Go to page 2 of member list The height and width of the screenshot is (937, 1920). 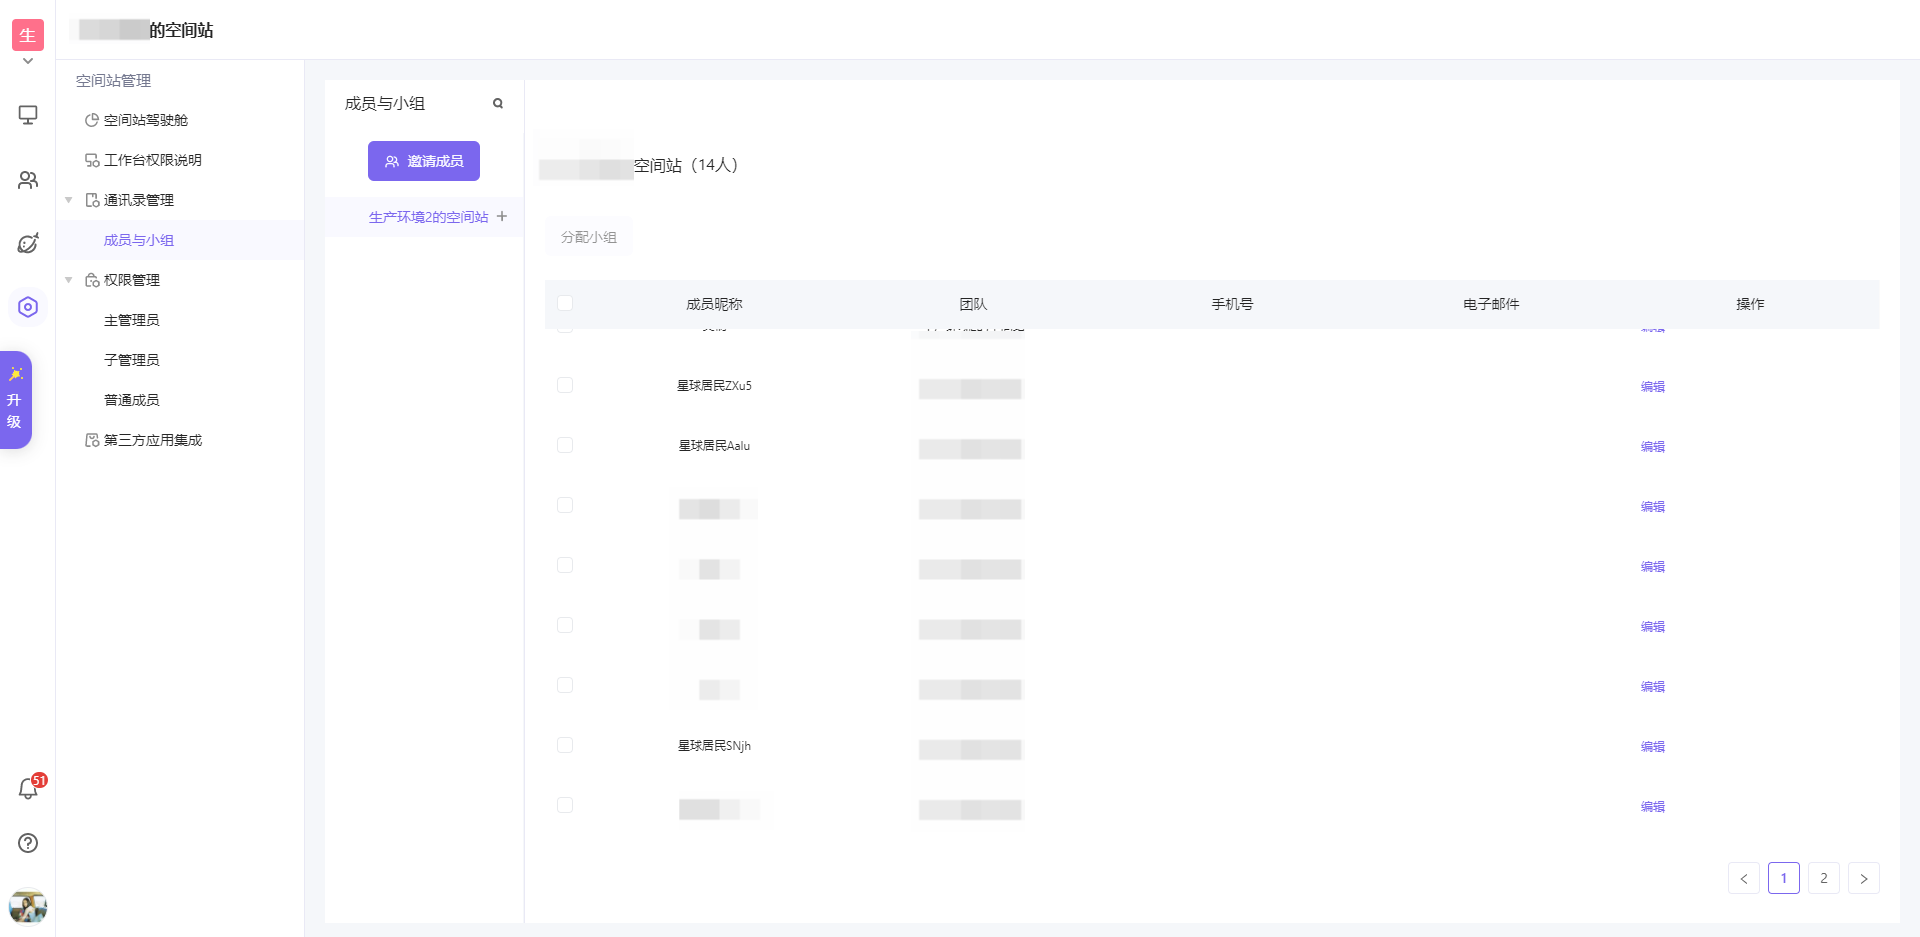click(1823, 878)
